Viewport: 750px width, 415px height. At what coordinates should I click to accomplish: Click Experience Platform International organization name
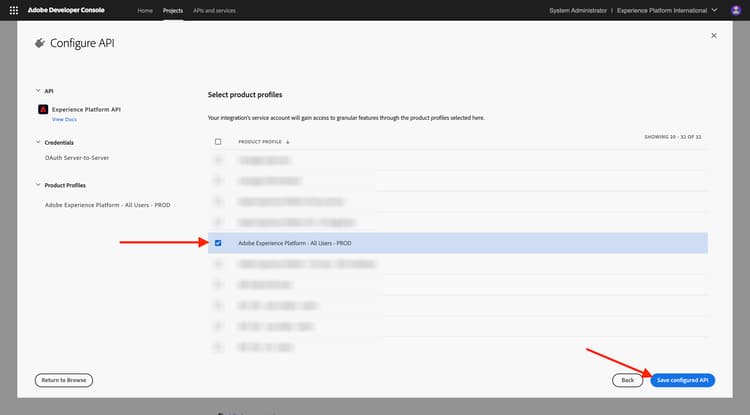coord(662,11)
